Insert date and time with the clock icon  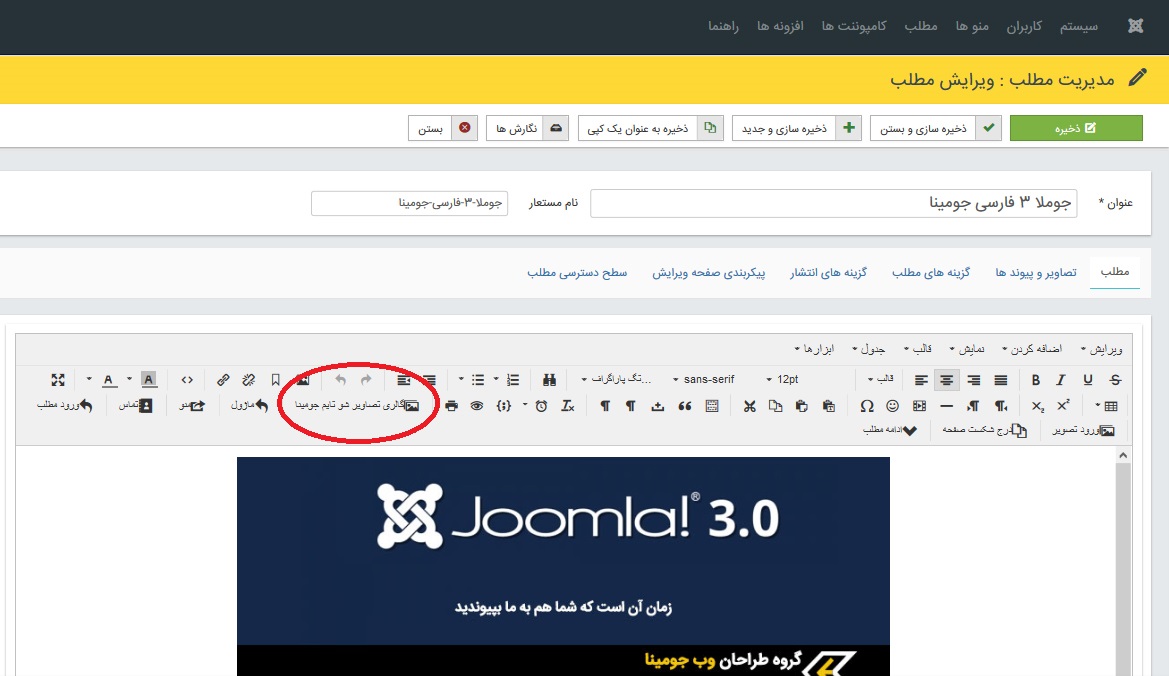click(x=541, y=406)
